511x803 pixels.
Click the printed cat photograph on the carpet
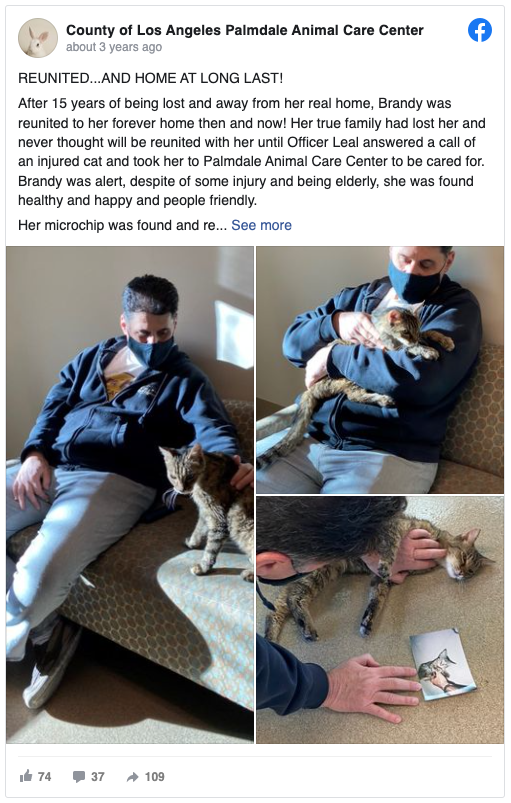pyautogui.click(x=443, y=664)
